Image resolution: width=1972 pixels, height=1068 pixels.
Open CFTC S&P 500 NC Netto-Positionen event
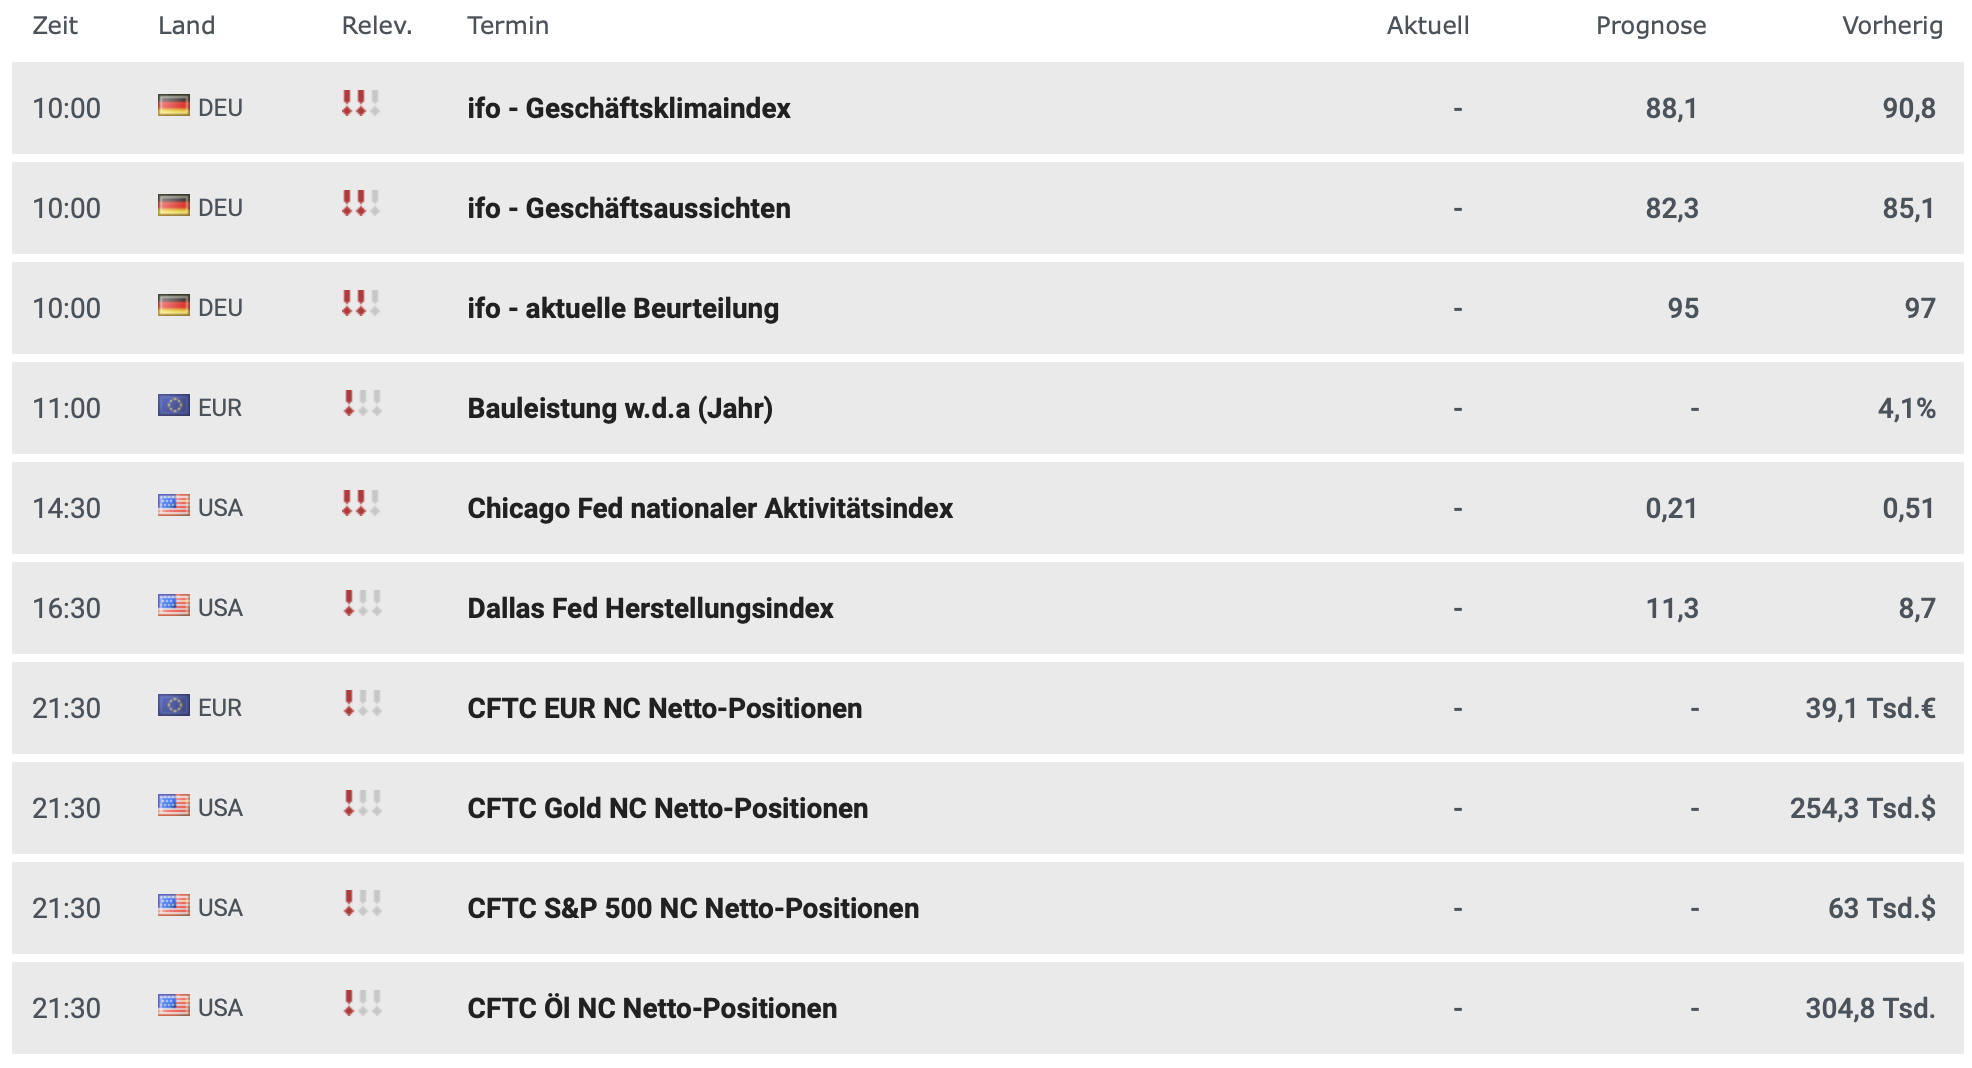click(x=693, y=908)
